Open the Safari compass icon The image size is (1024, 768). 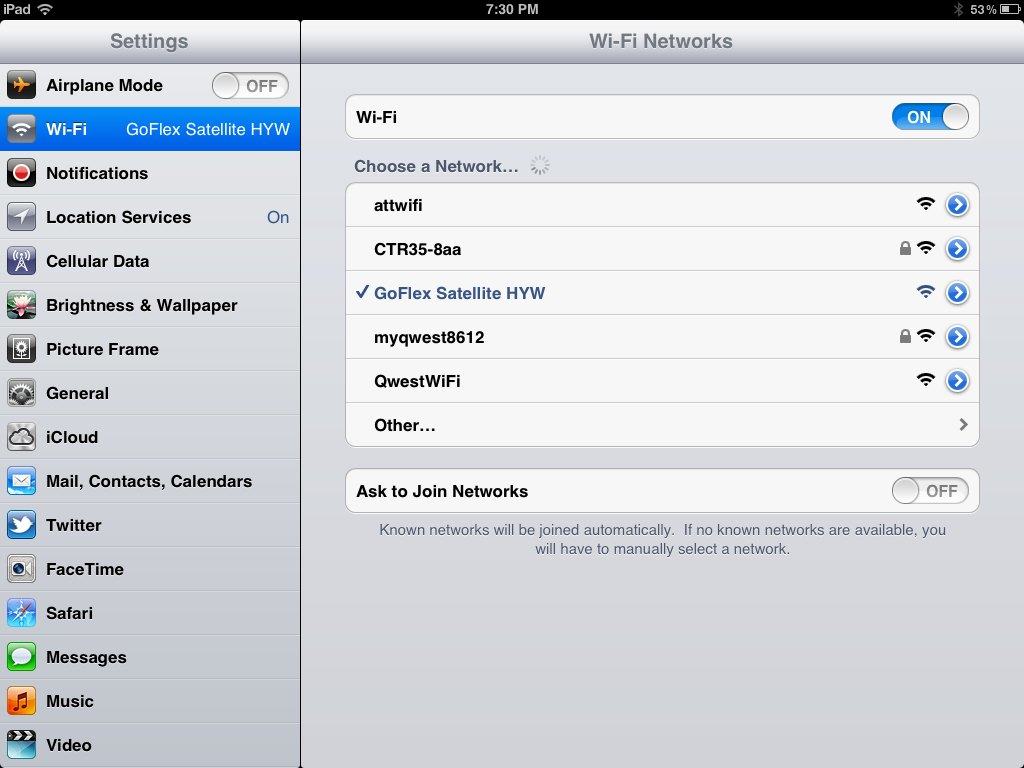pyautogui.click(x=21, y=613)
